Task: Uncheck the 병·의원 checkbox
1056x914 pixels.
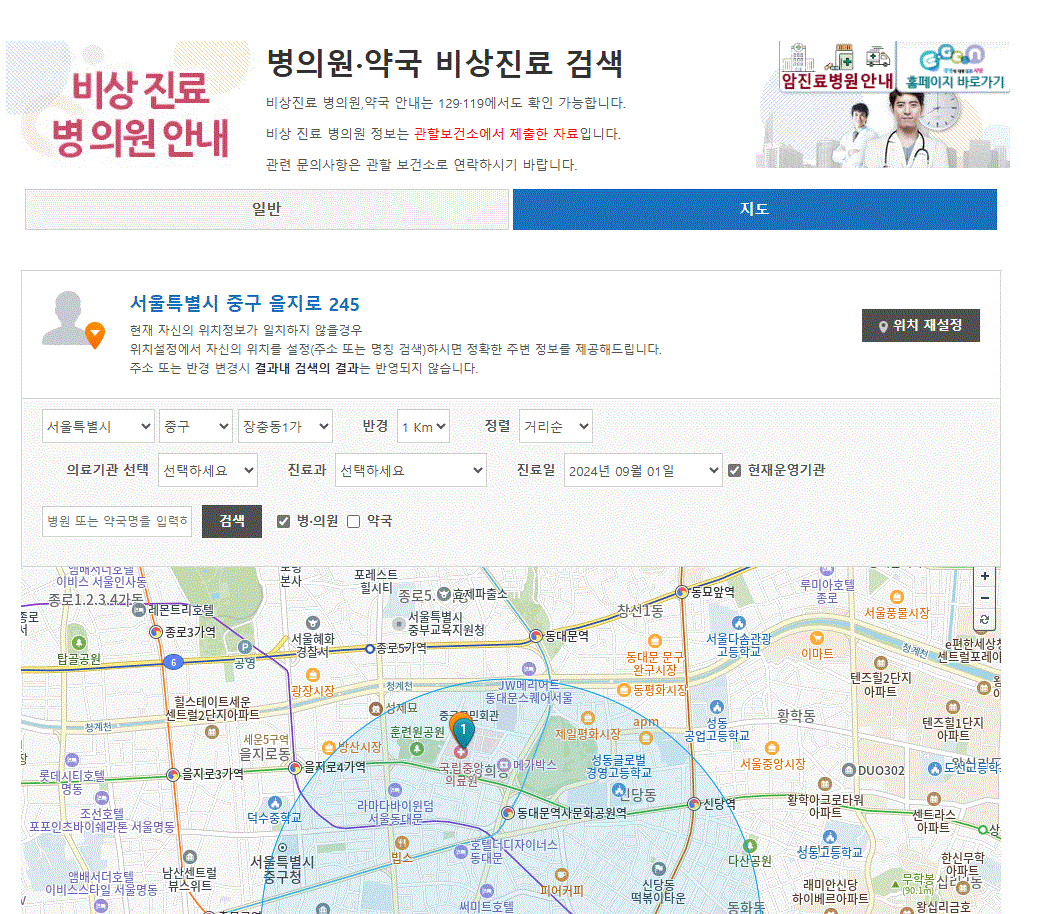Action: tap(284, 521)
